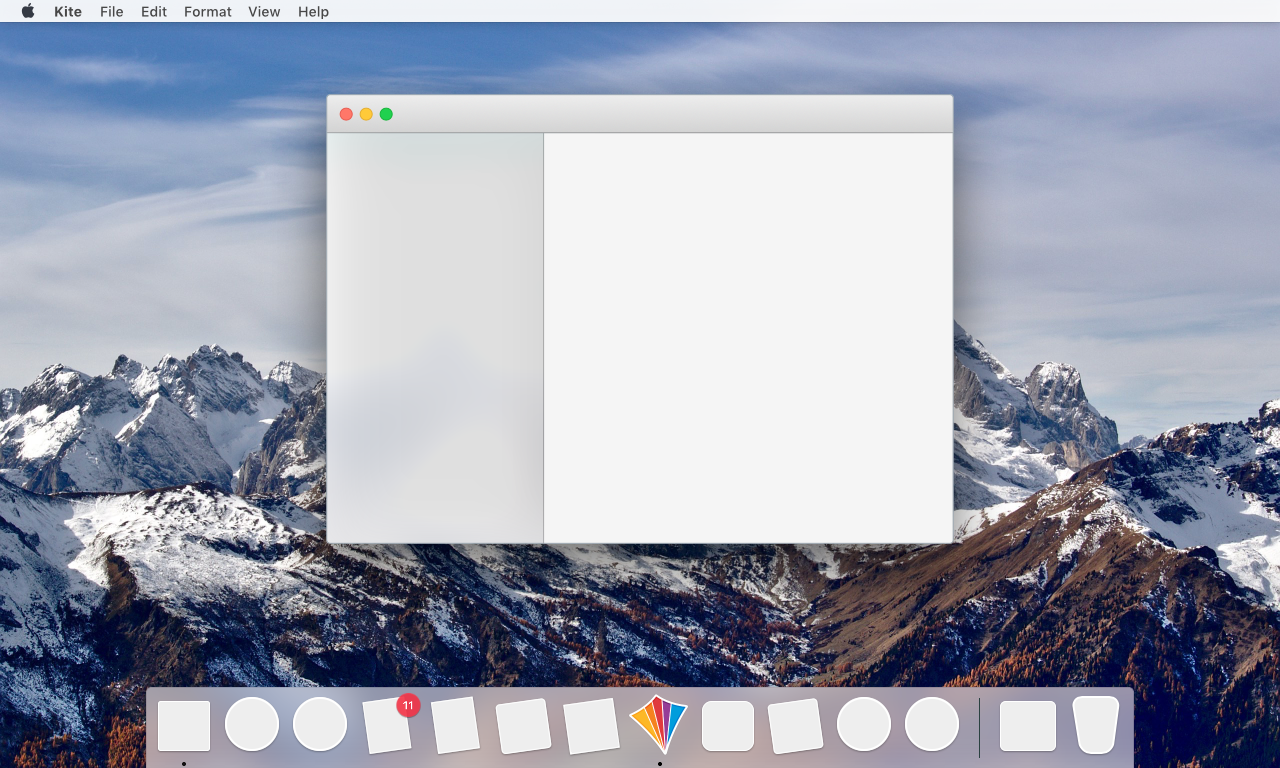The width and height of the screenshot is (1280, 768).
Task: Click the empty gray sidebar pane
Action: point(435,338)
